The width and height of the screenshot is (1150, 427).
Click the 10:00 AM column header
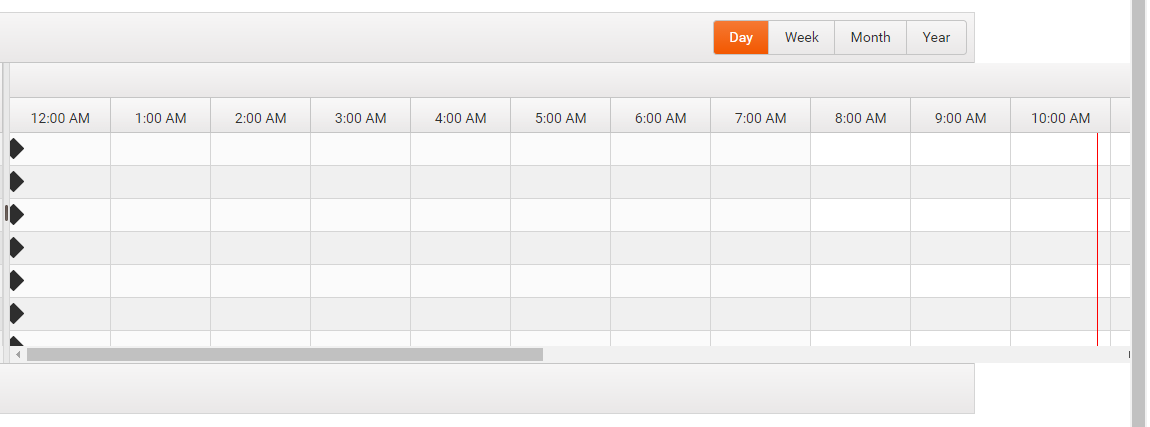pos(1061,116)
